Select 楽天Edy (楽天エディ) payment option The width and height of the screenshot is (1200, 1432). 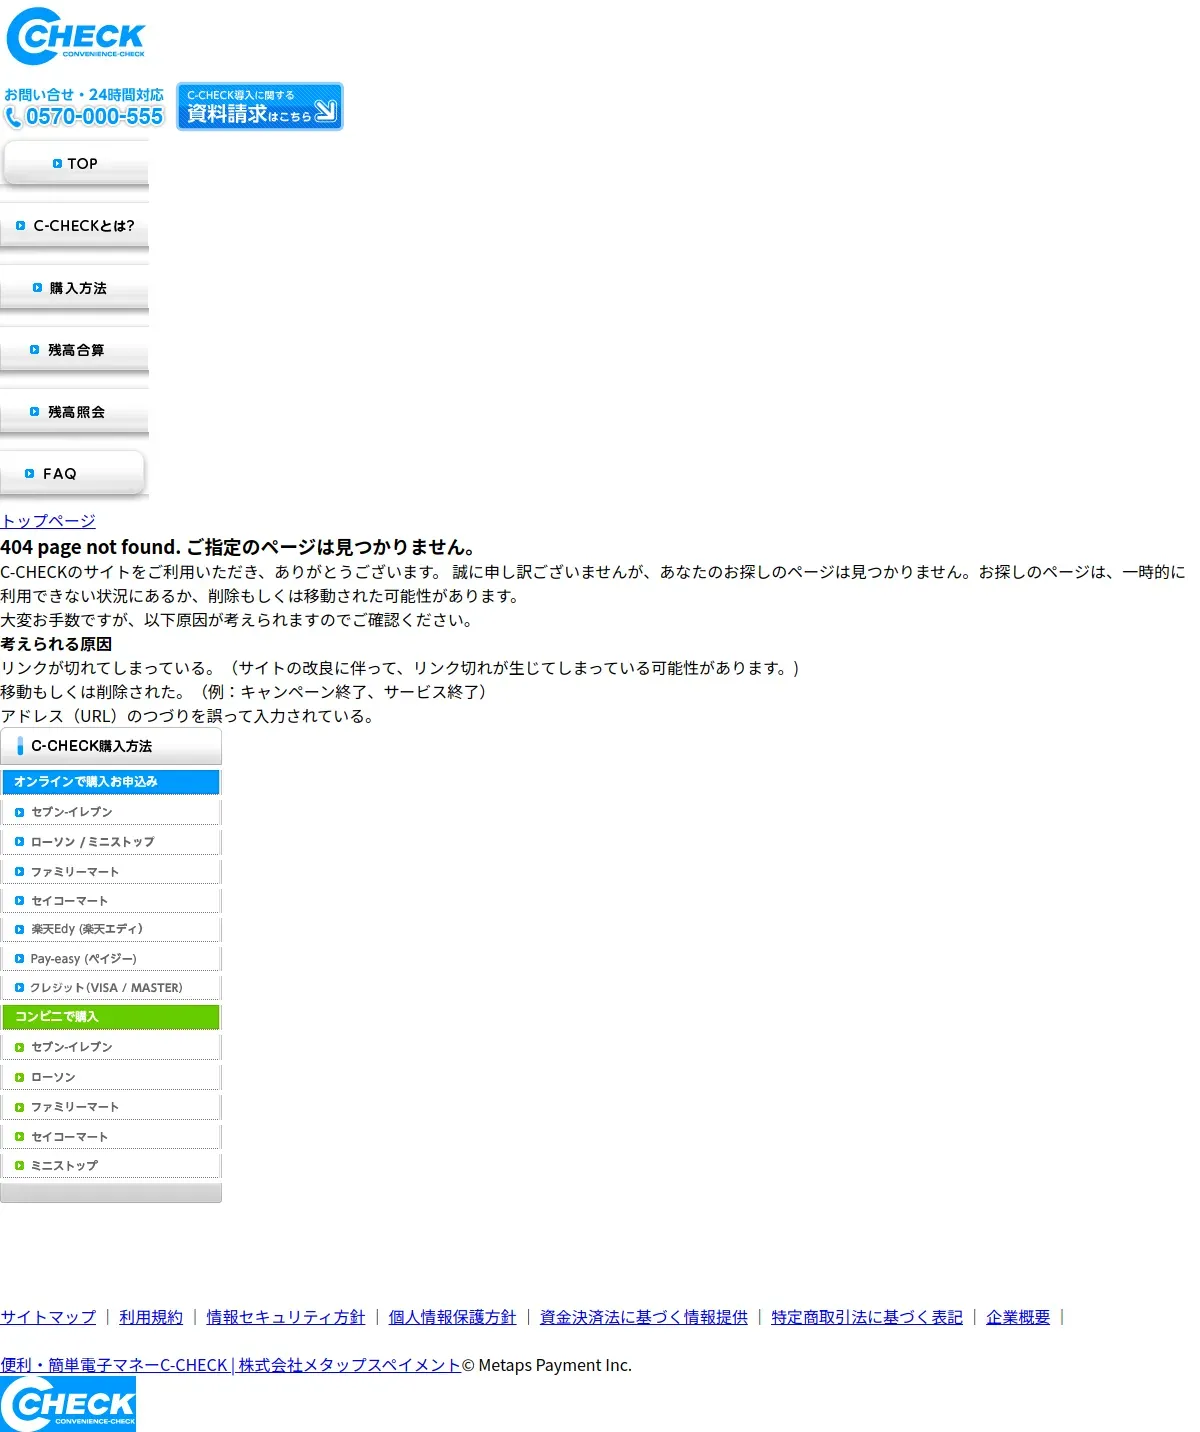point(111,929)
